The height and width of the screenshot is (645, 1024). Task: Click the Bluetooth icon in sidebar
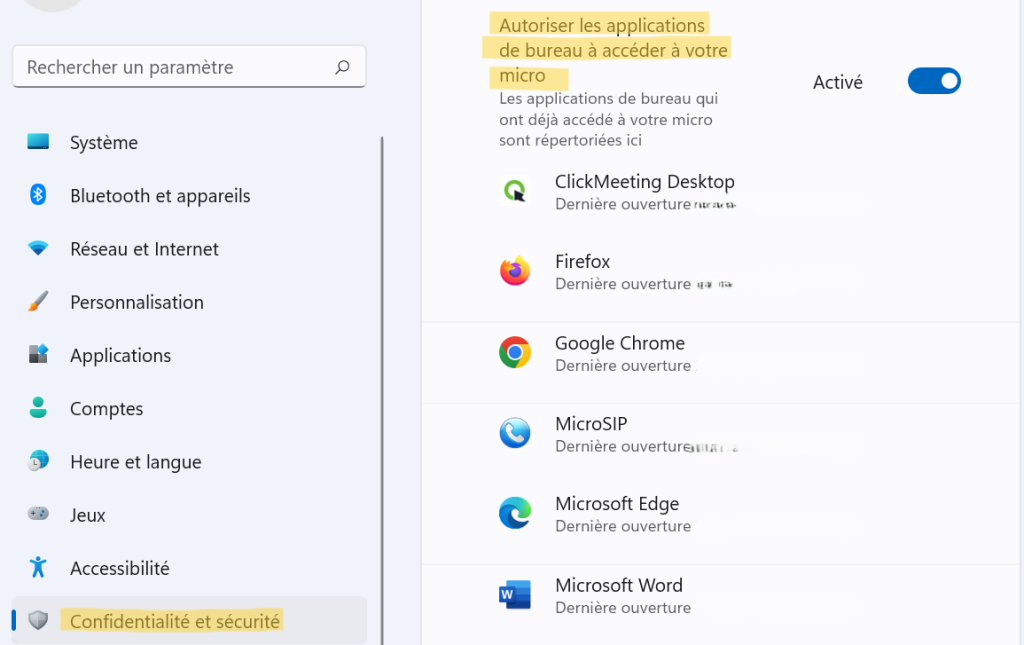(x=38, y=195)
